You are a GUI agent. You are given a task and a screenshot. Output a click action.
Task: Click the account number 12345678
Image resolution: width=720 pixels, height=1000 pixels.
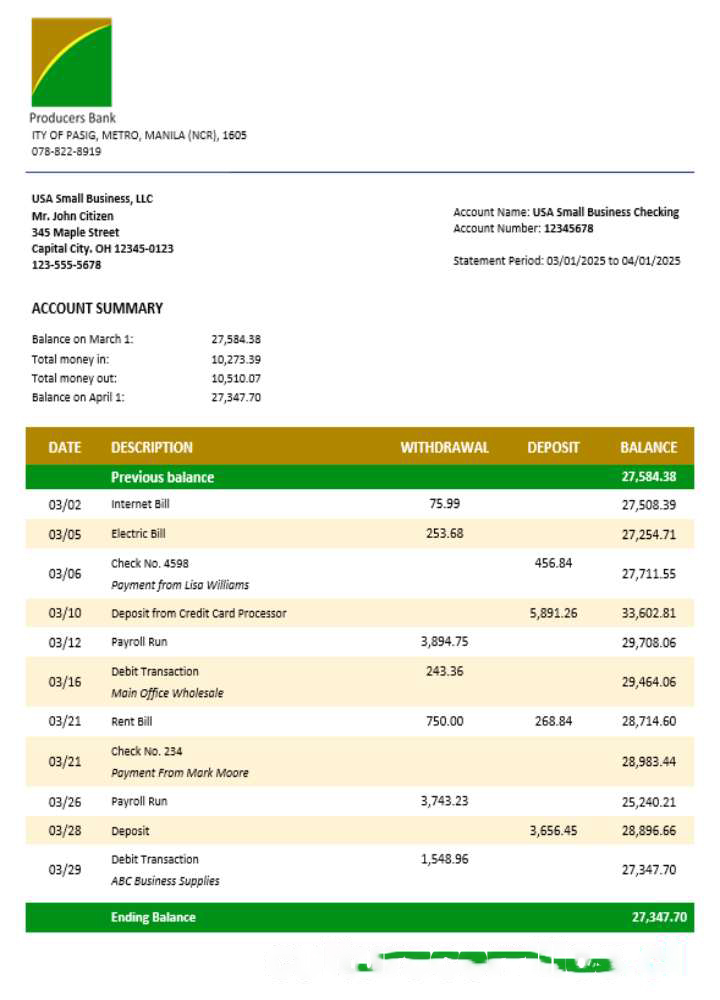[x=568, y=229]
